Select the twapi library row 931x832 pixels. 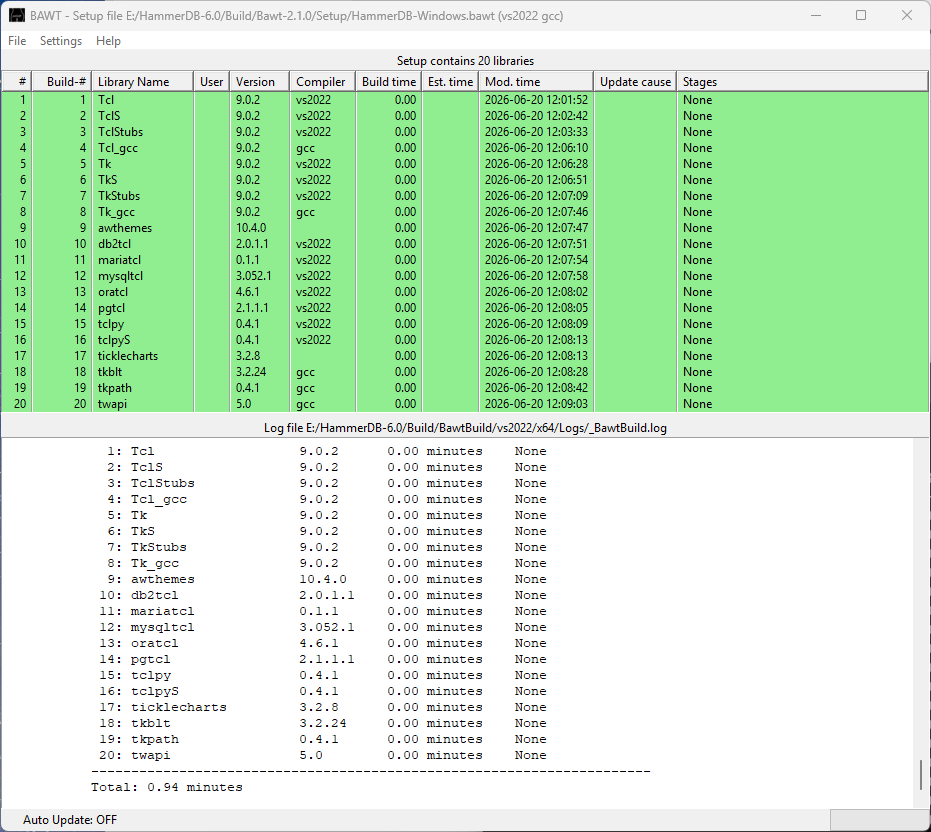click(x=465, y=404)
